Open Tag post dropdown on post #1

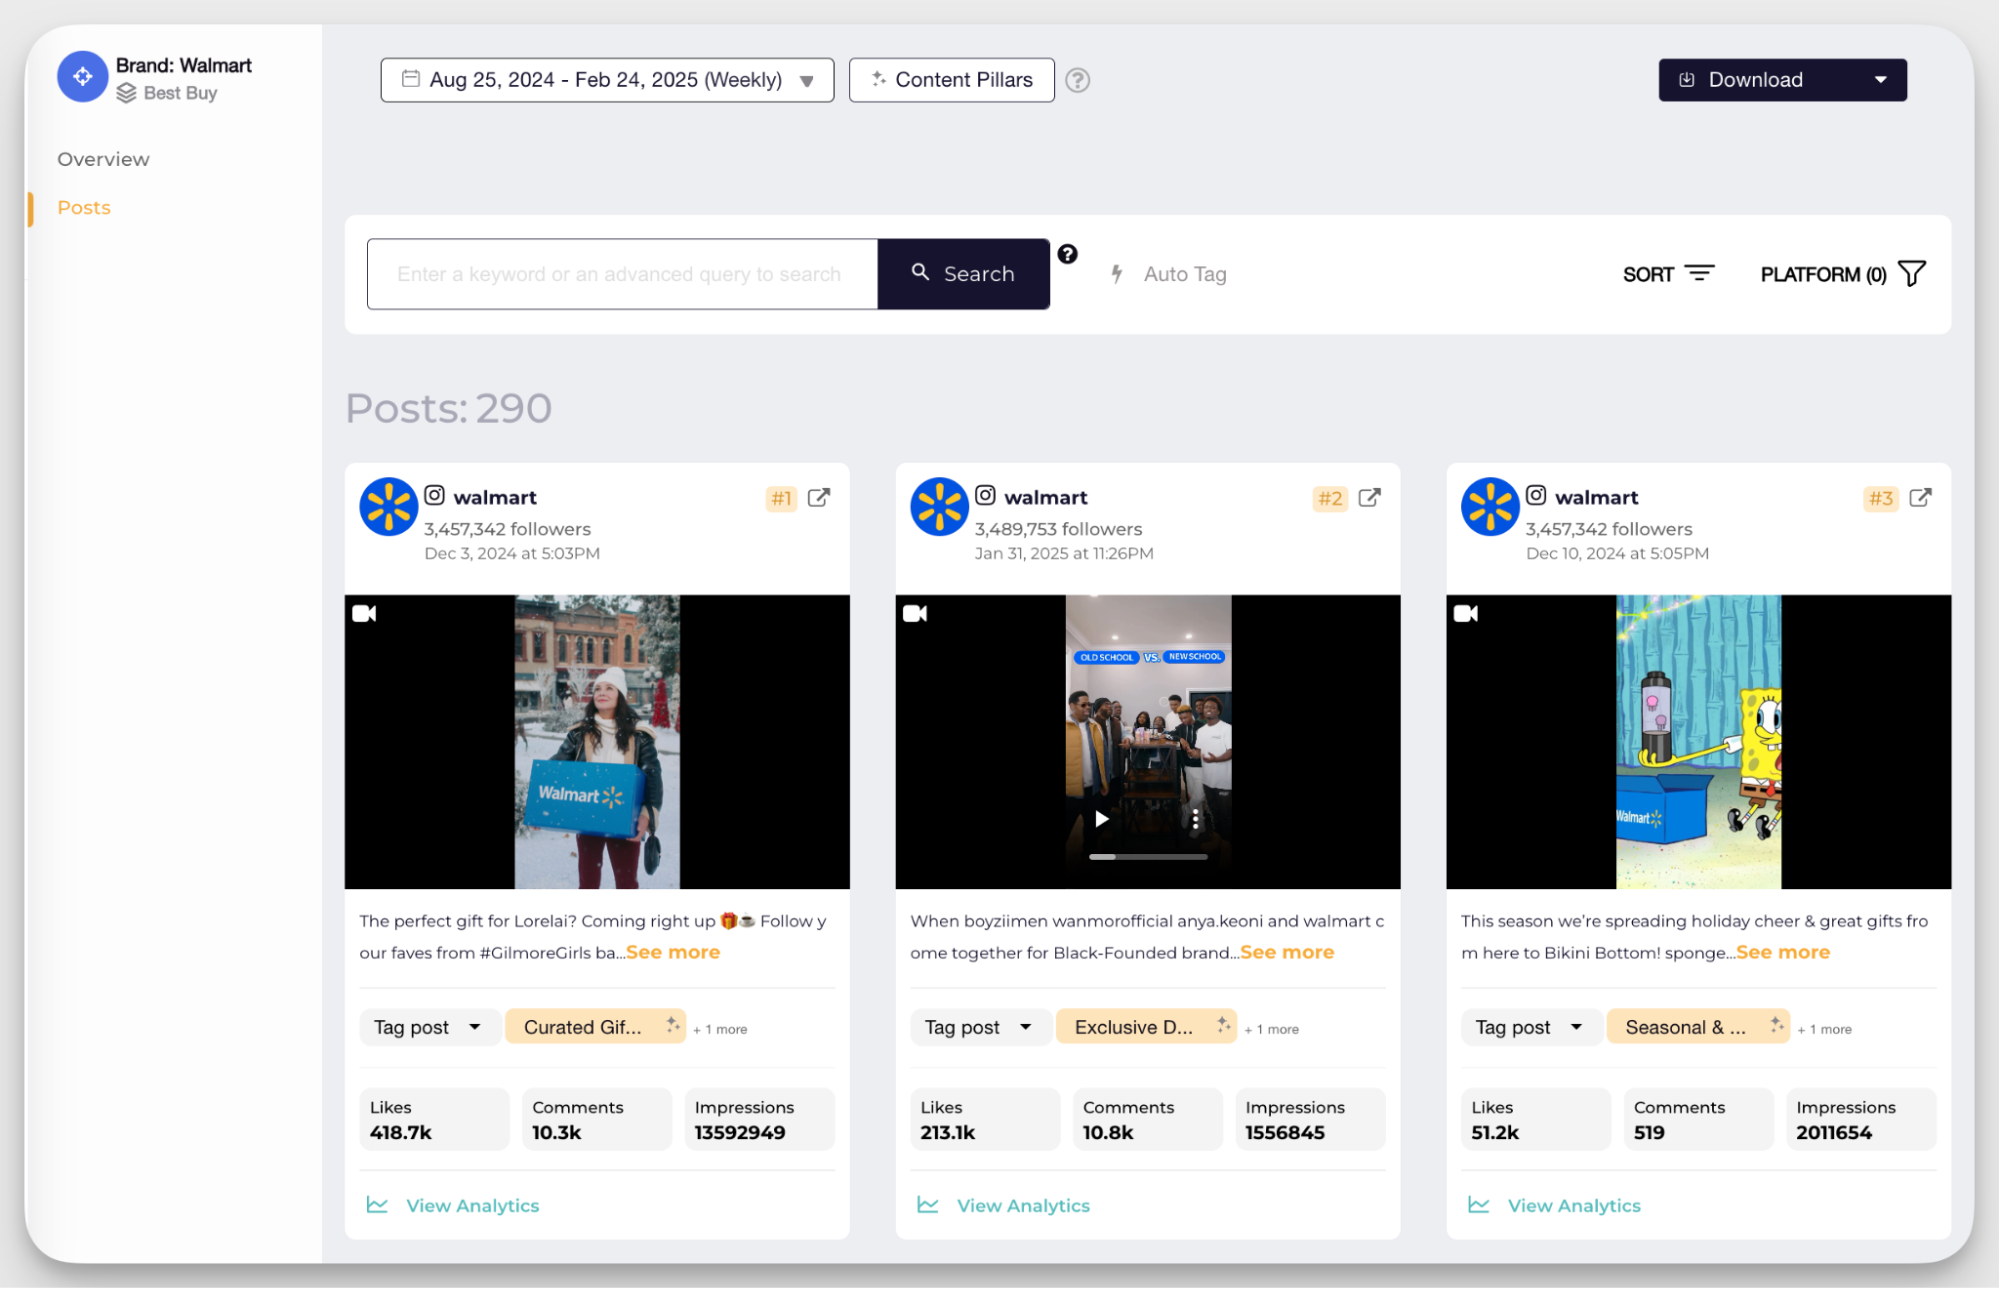tap(428, 1027)
